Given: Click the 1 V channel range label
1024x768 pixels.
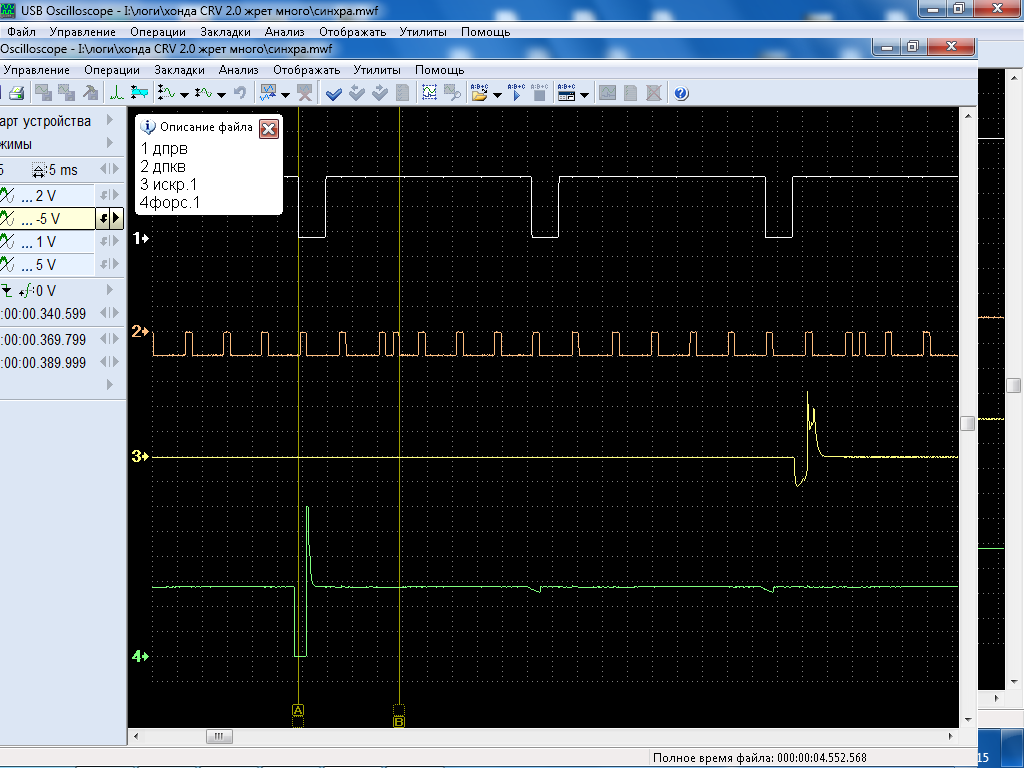Looking at the screenshot, I should pos(46,242).
